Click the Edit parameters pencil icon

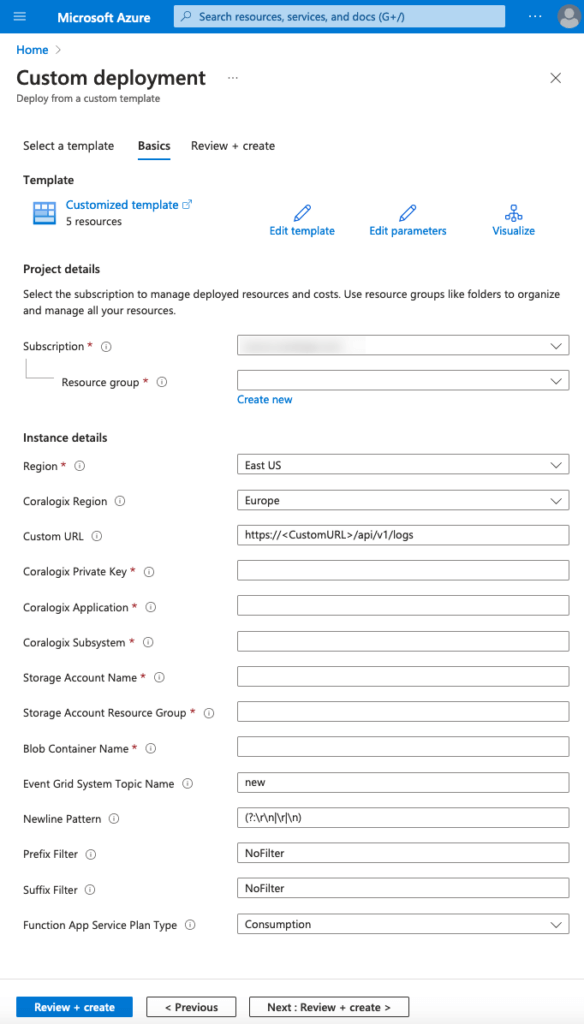(408, 213)
